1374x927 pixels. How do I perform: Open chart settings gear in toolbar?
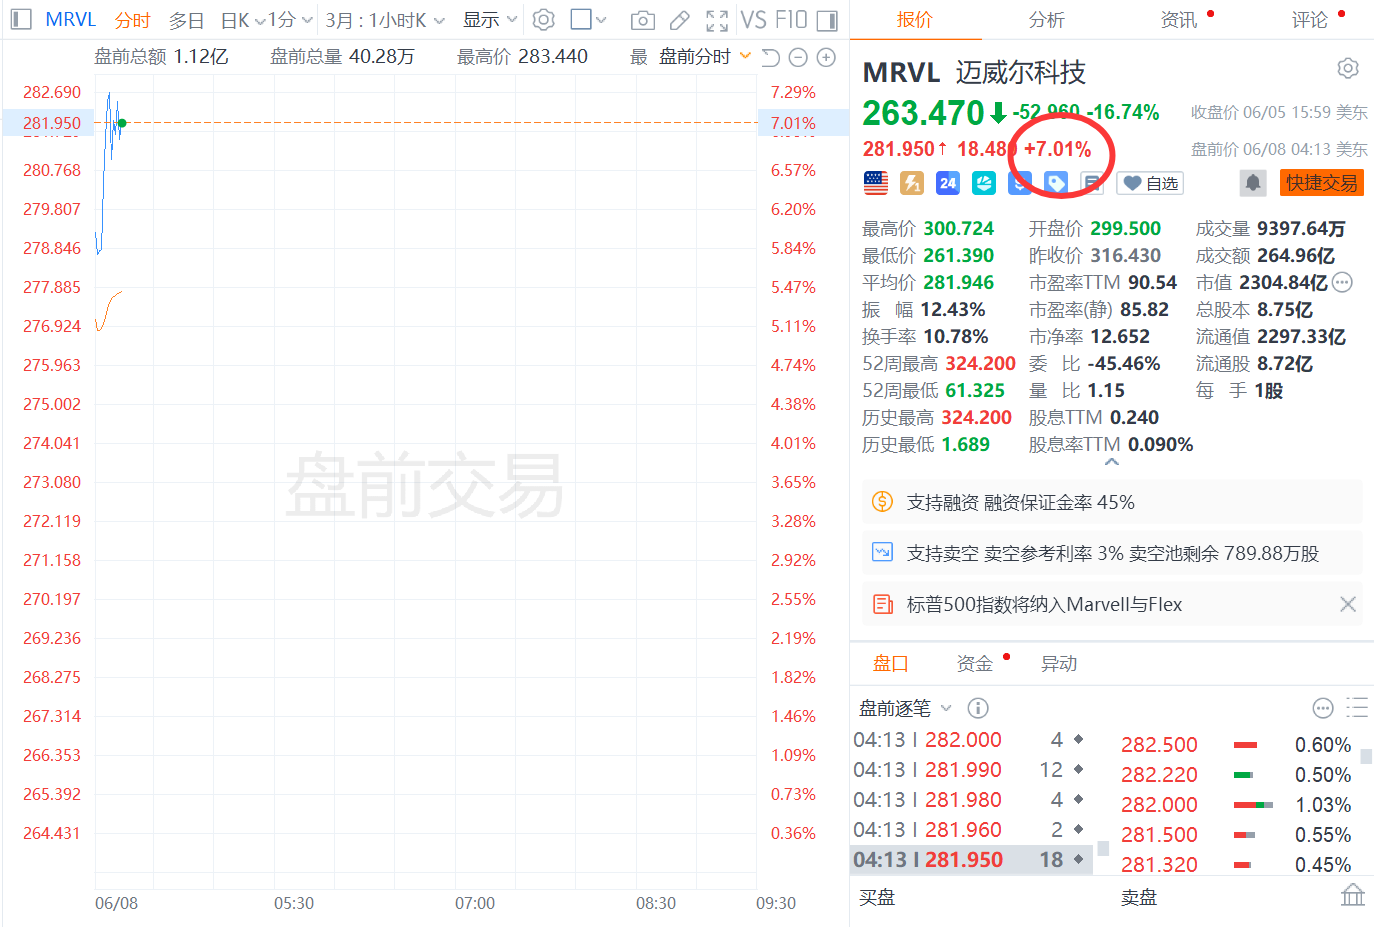pyautogui.click(x=544, y=19)
